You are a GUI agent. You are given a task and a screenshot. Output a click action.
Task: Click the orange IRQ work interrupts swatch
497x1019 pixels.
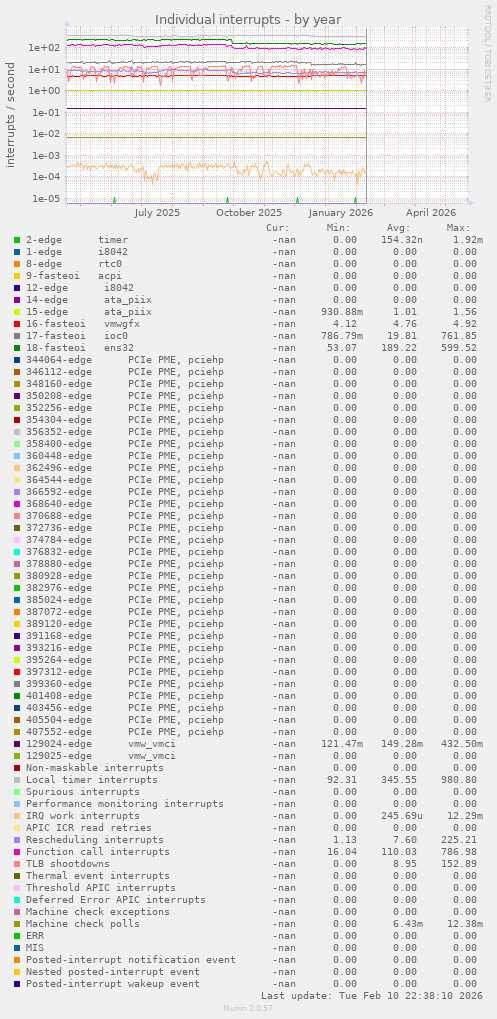point(17,816)
